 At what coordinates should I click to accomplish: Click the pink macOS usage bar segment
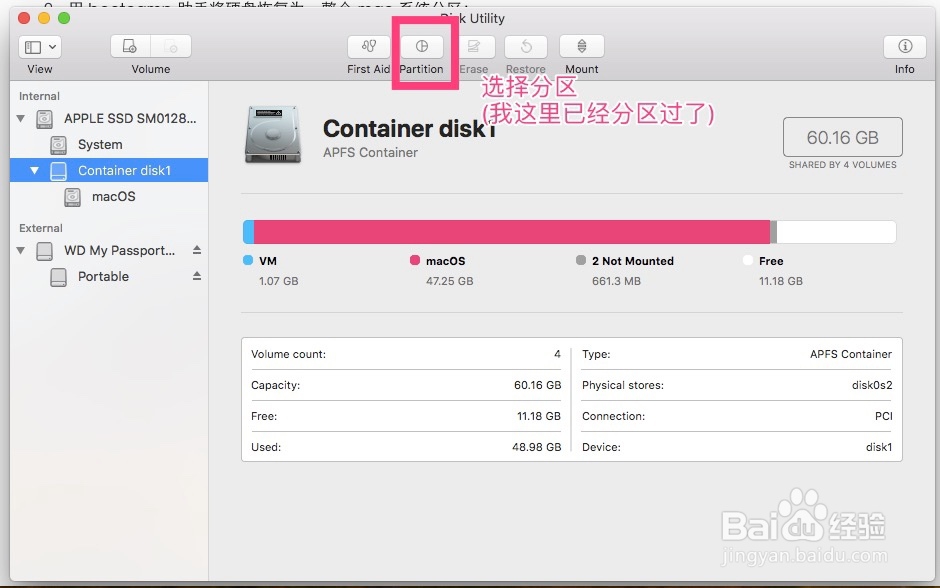tap(512, 232)
